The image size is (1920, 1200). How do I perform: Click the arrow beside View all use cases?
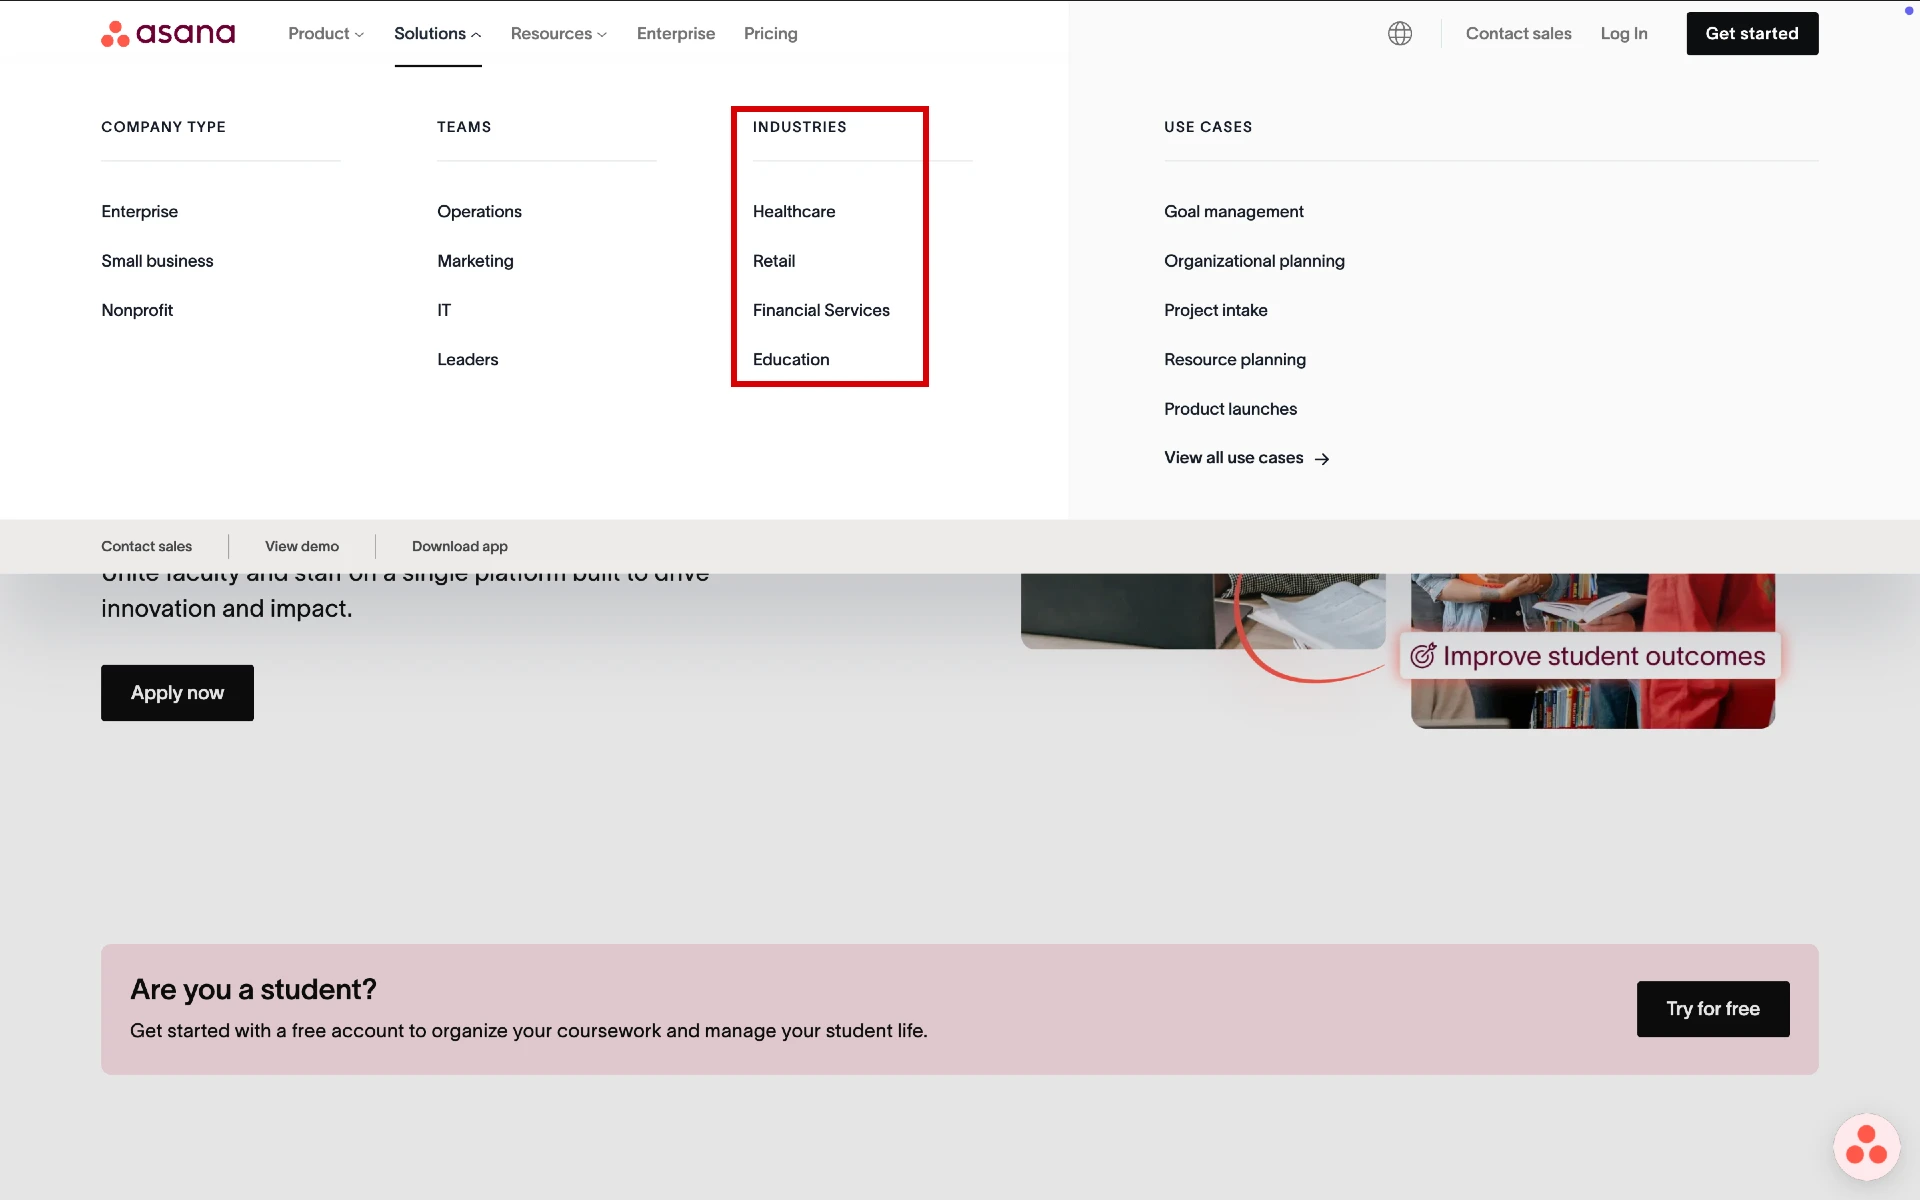click(1322, 459)
